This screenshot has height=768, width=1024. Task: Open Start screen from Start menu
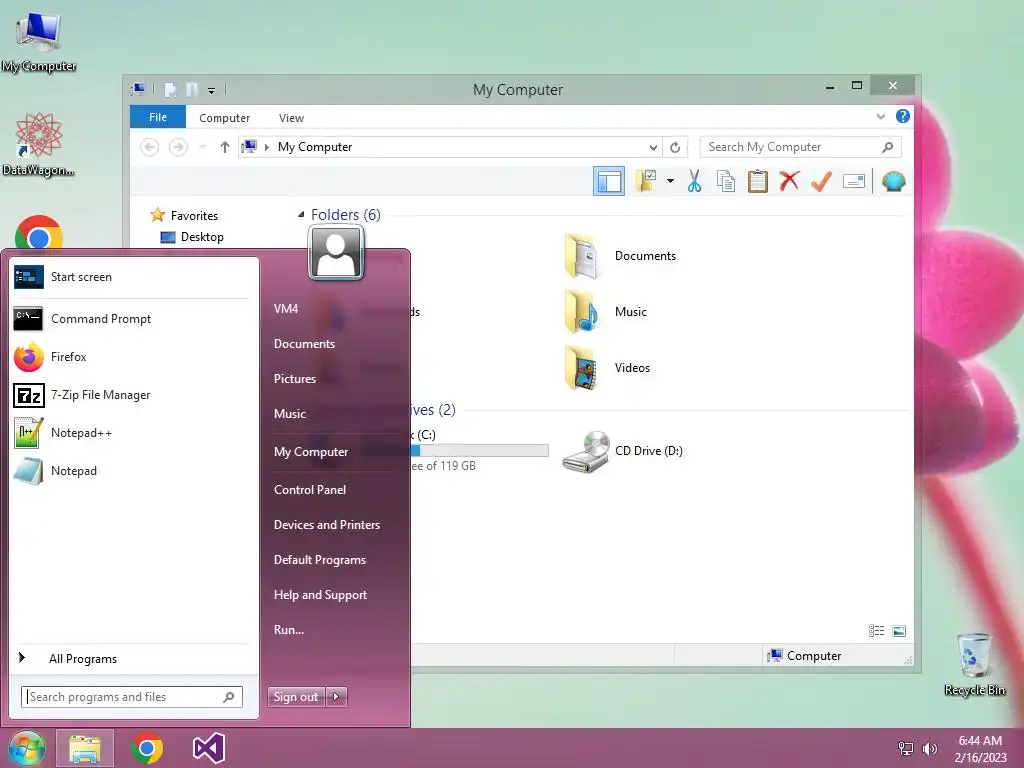(x=131, y=277)
